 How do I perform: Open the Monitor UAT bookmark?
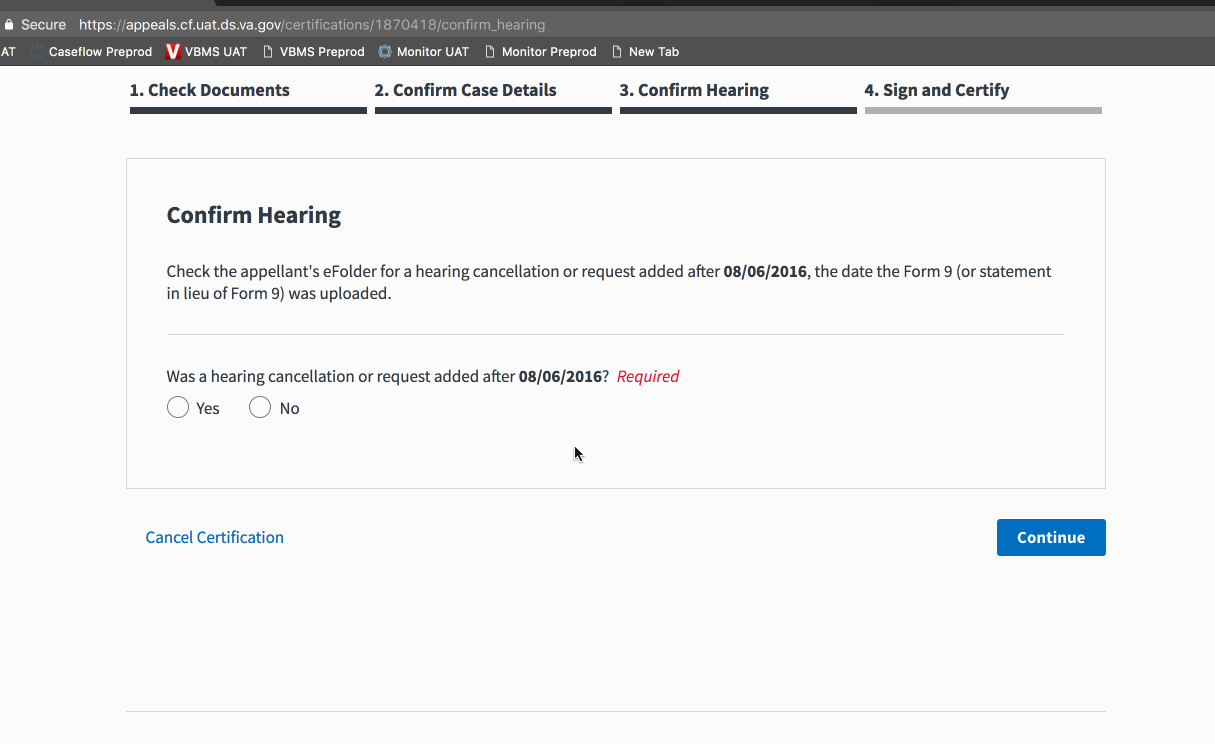[423, 52]
